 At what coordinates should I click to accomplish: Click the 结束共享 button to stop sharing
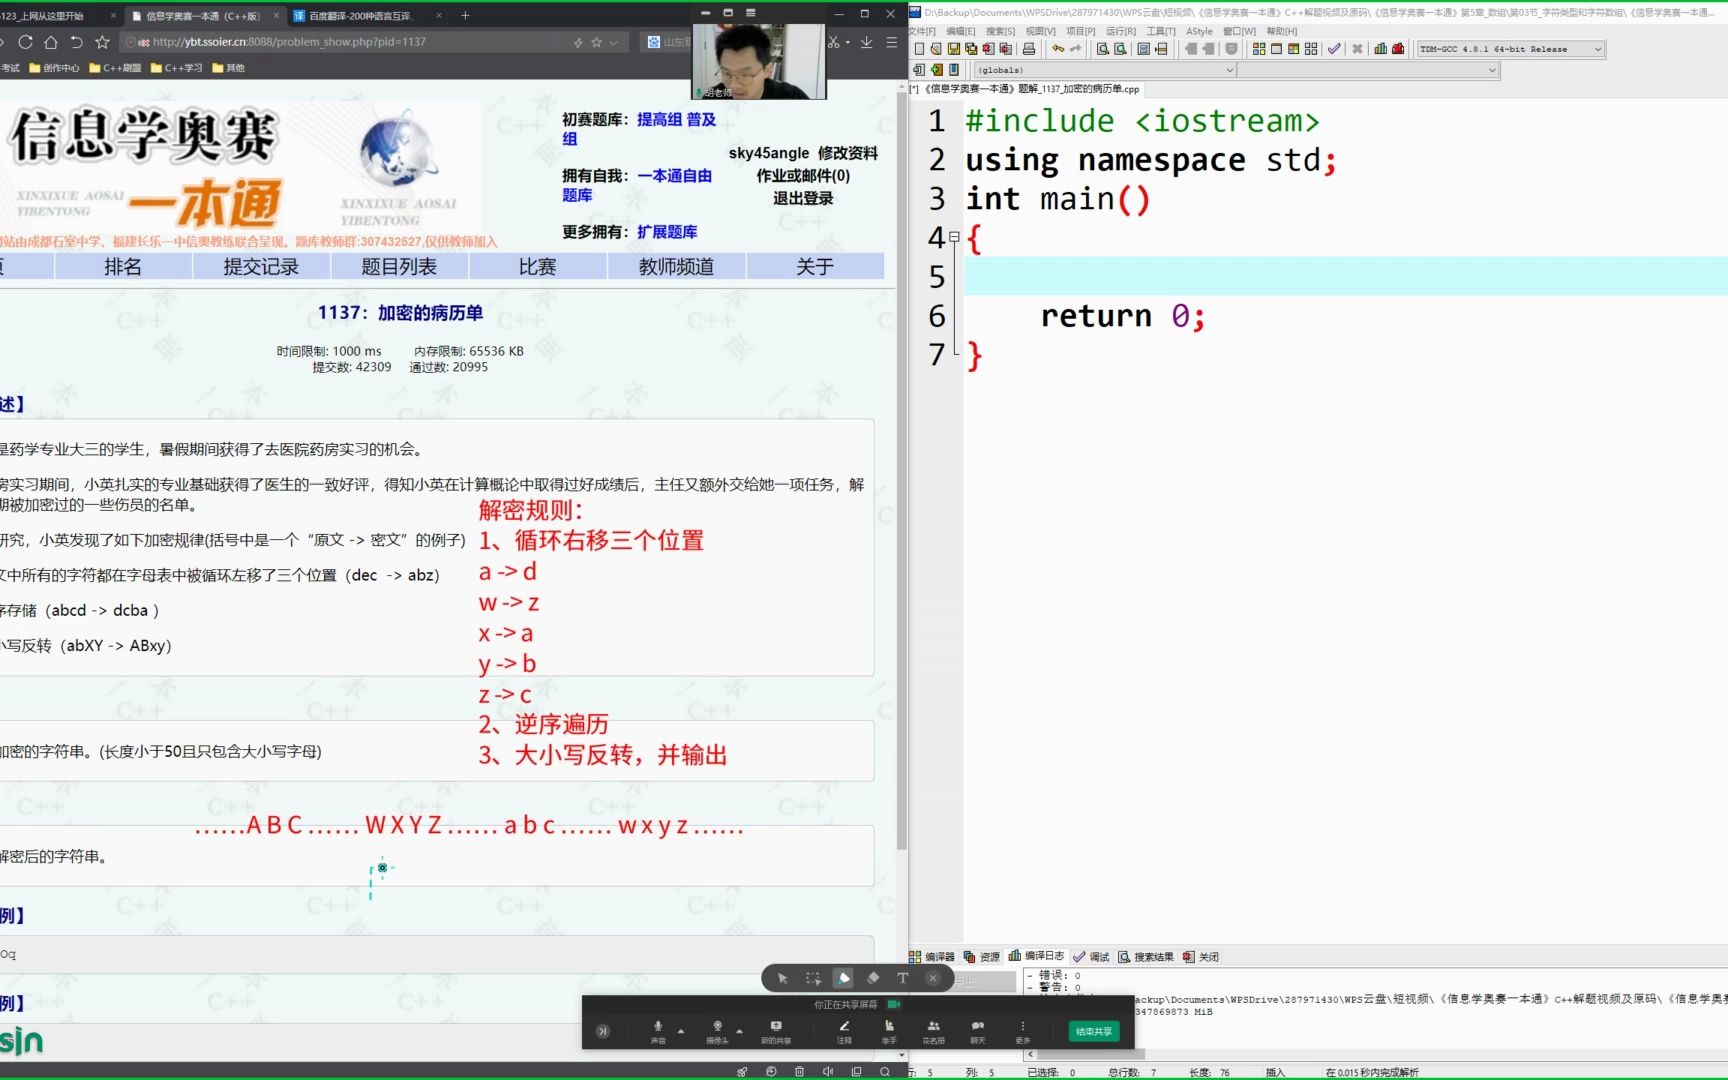click(x=1093, y=1031)
